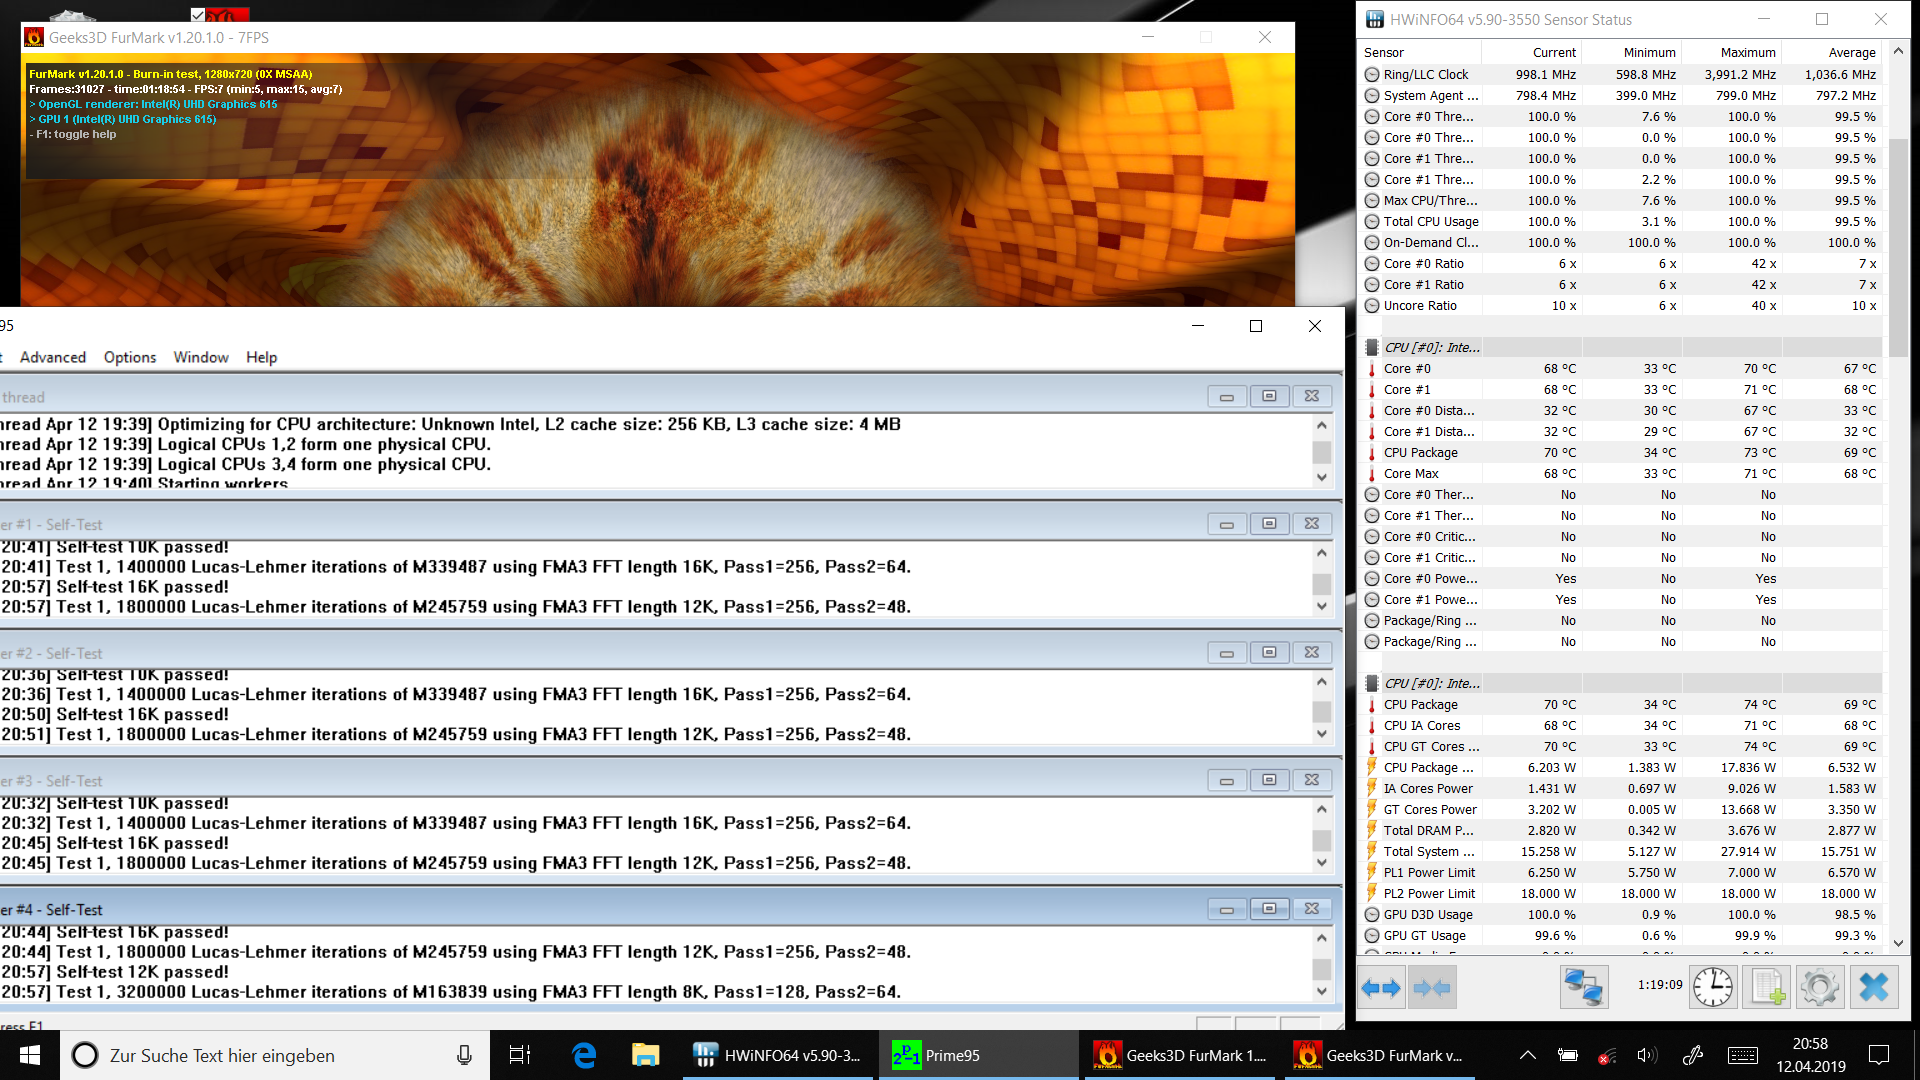Viewport: 1920px width, 1080px height.
Task: Start logging with sheet plus icon
Action: click(x=1766, y=988)
